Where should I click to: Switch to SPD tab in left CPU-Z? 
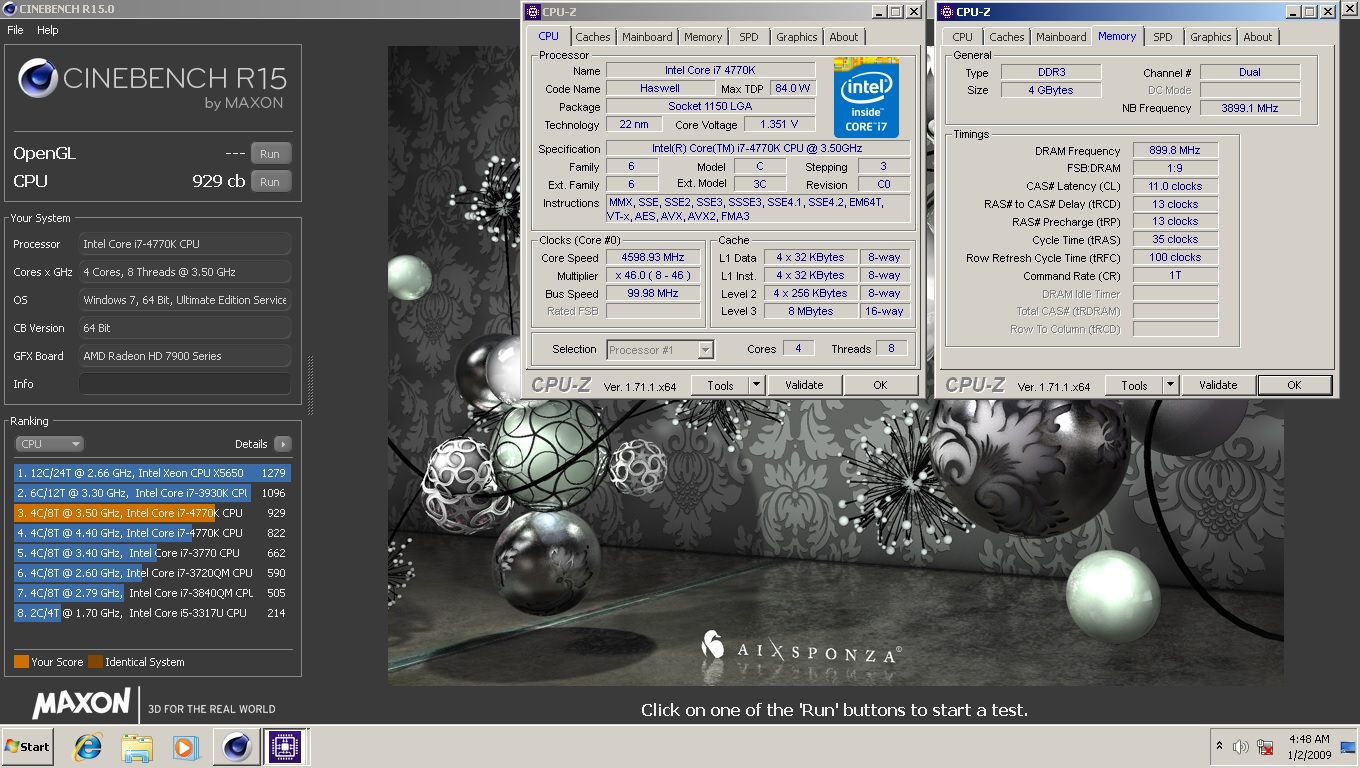[x=749, y=37]
